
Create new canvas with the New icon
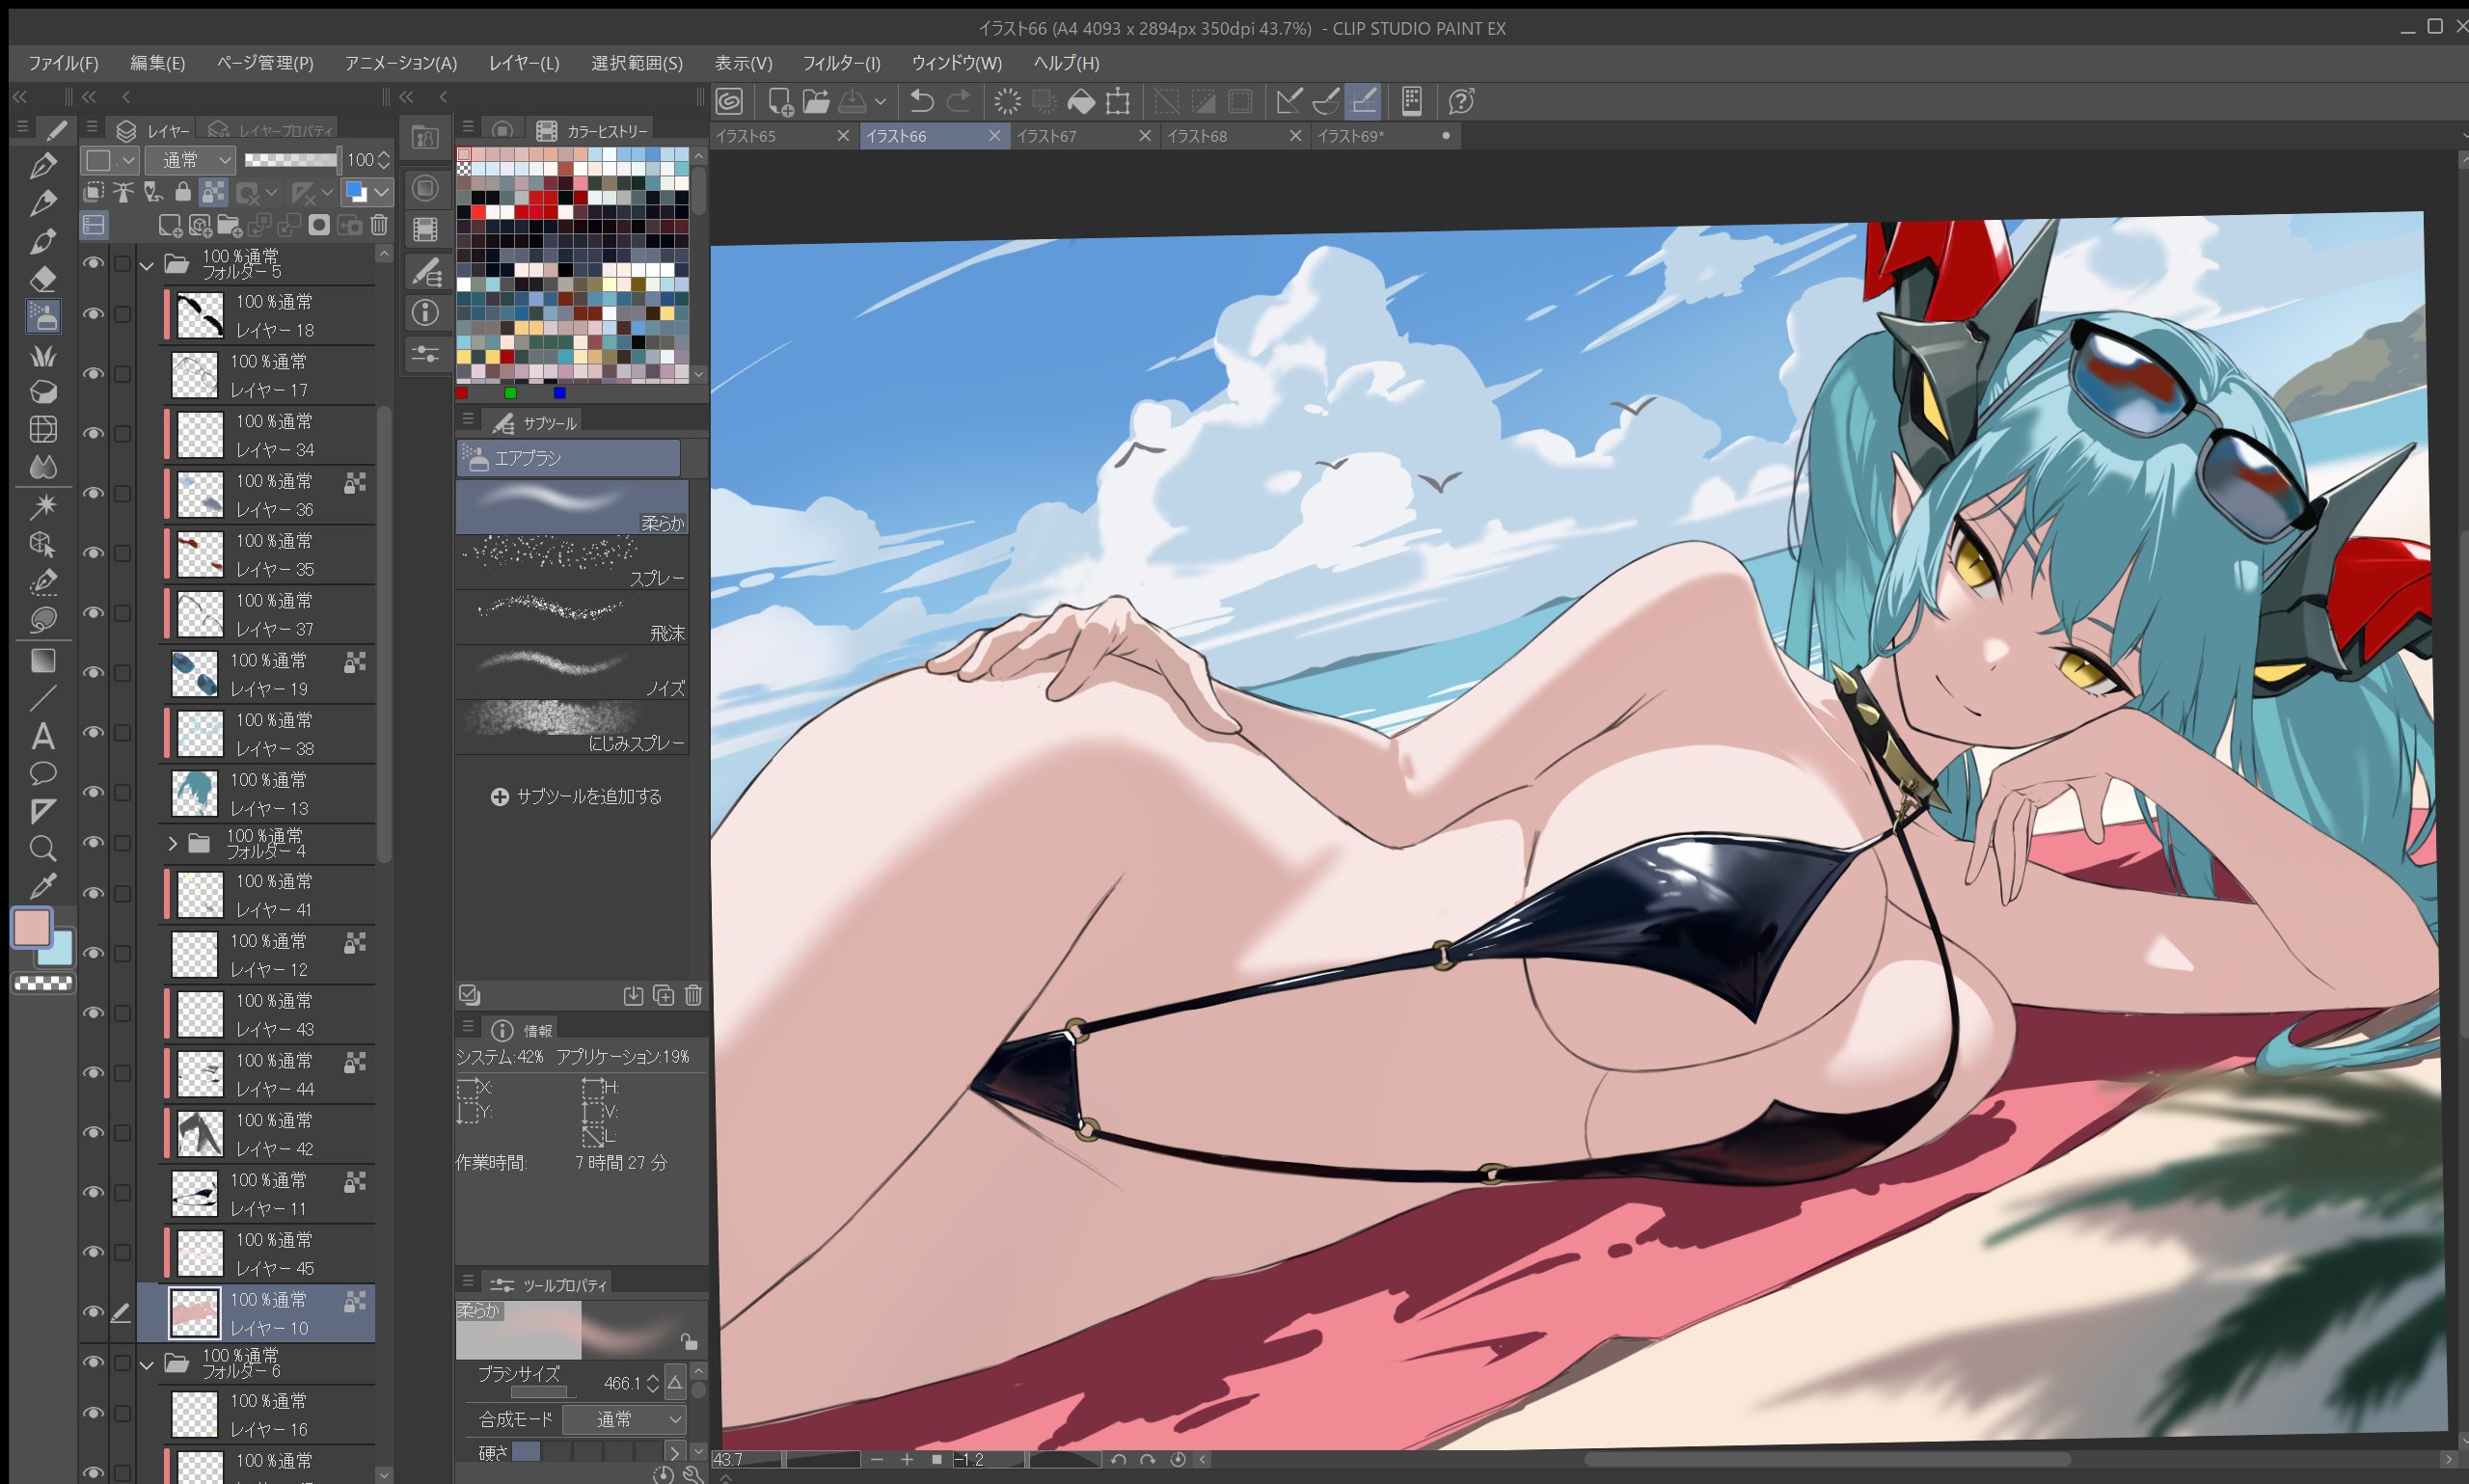780,101
